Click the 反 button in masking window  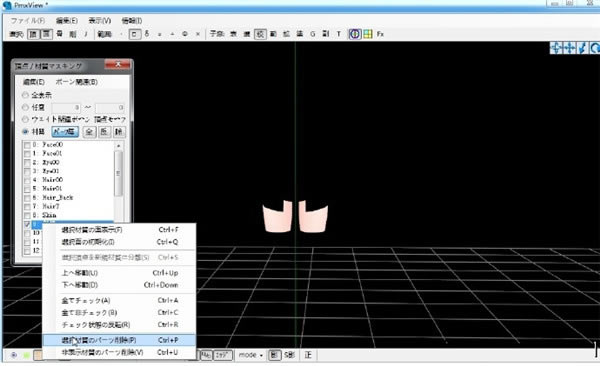[x=104, y=132]
